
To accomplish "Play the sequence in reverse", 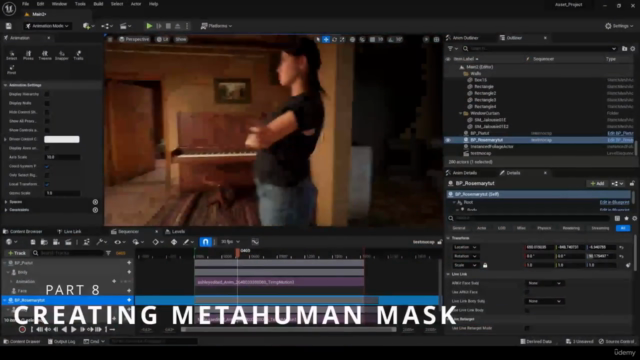I will pyautogui.click(x=64, y=329).
